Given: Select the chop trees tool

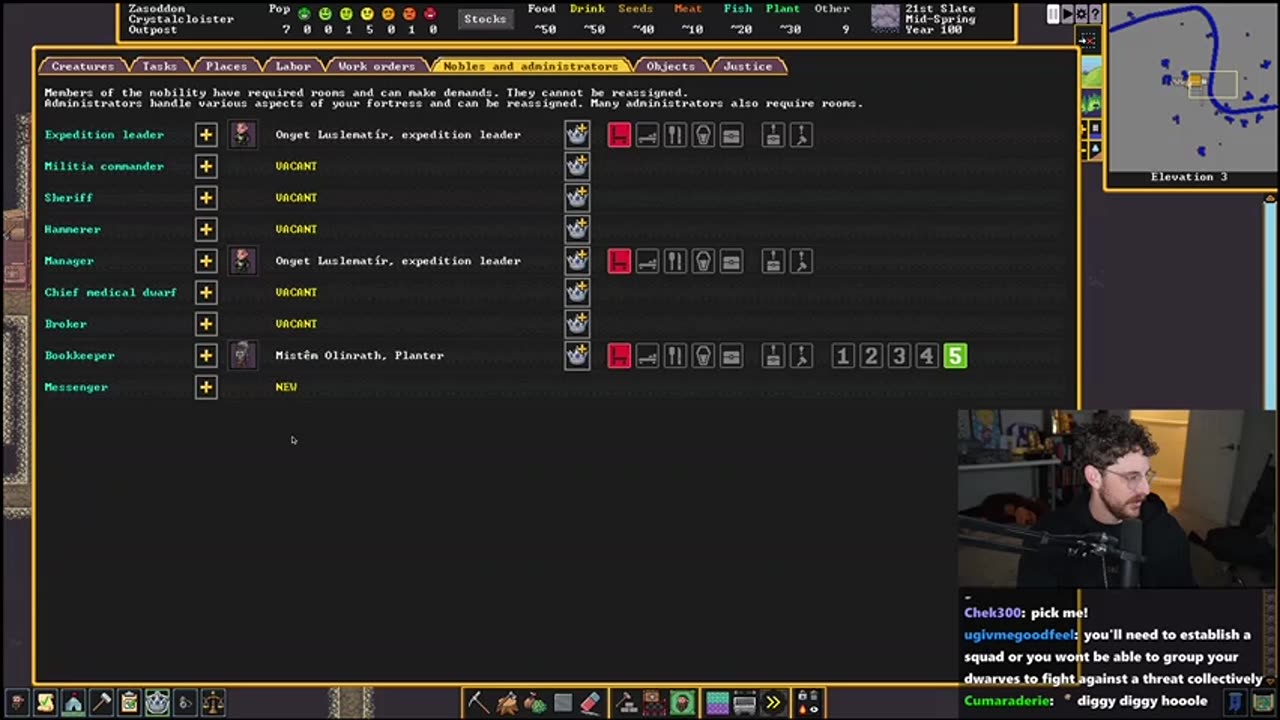Looking at the screenshot, I should 506,703.
